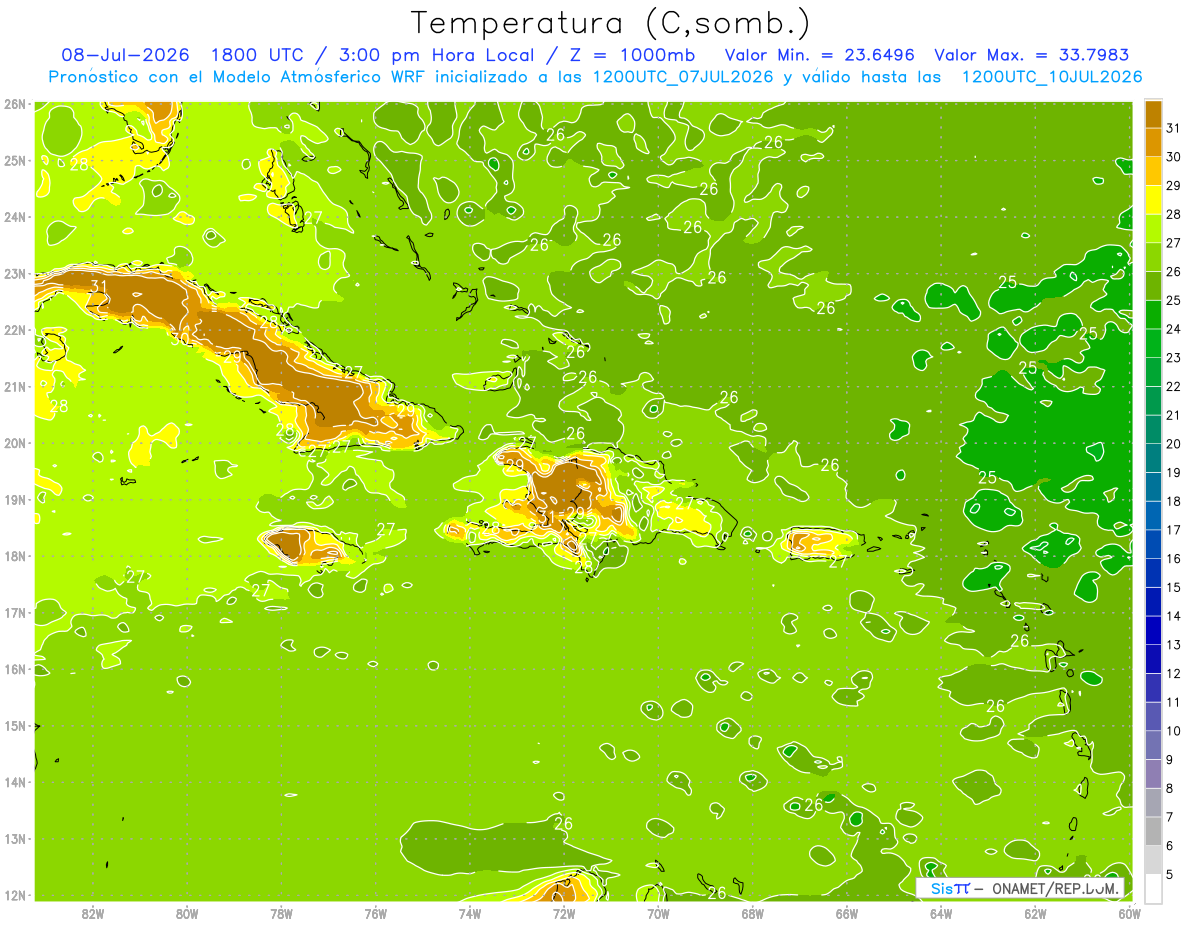Click the '12N' latitude axis label
The width and height of the screenshot is (1200, 927).
click(x=14, y=895)
